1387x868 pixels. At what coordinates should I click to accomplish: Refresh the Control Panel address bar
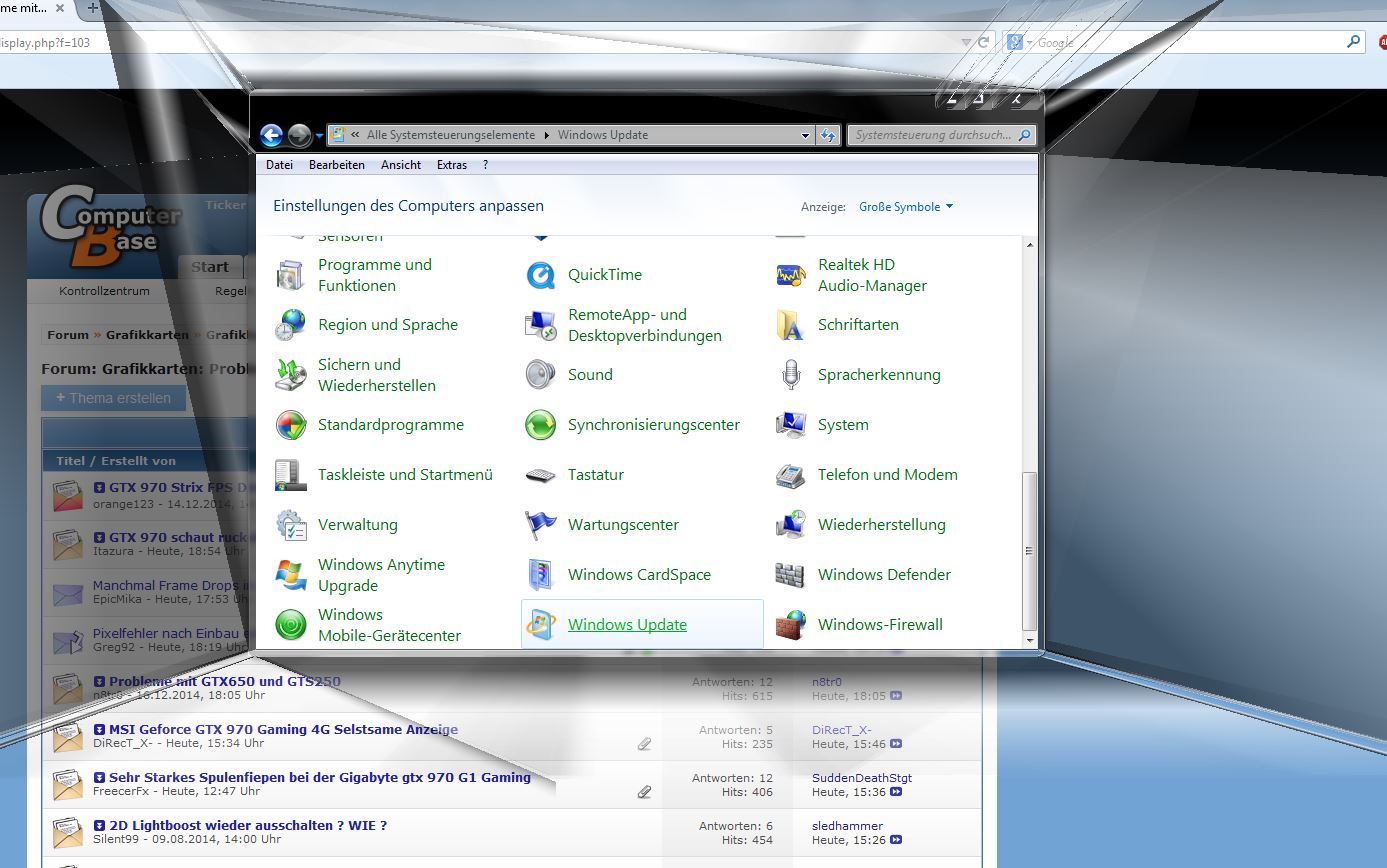click(x=828, y=135)
